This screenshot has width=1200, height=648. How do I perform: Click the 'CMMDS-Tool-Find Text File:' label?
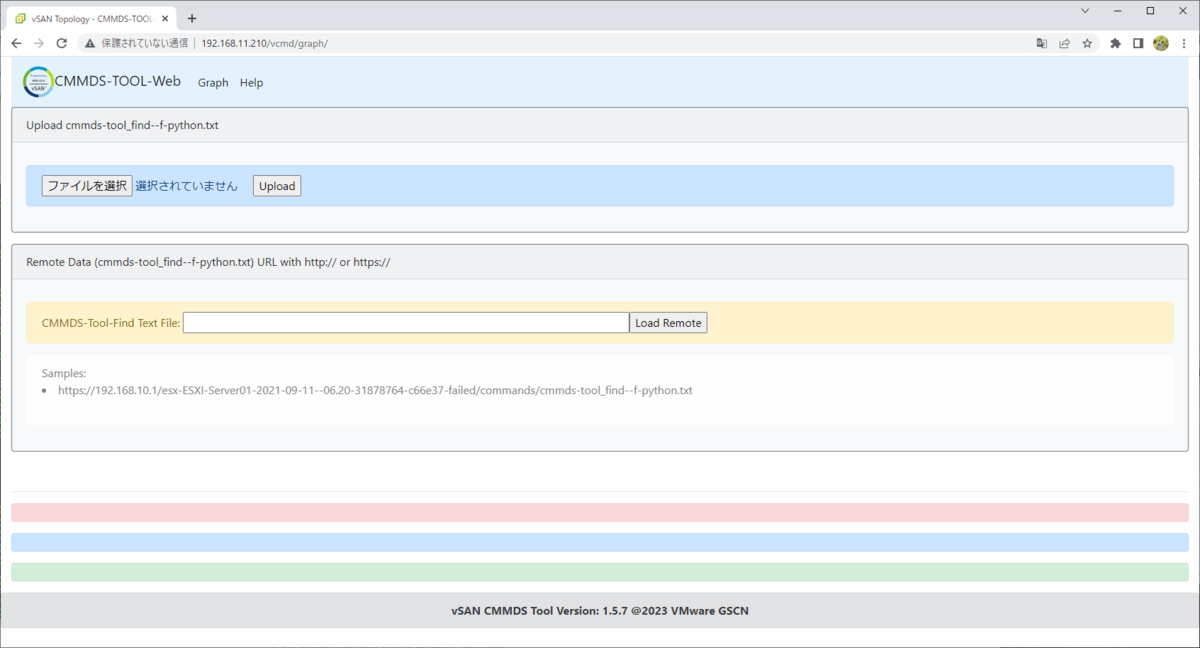point(111,323)
